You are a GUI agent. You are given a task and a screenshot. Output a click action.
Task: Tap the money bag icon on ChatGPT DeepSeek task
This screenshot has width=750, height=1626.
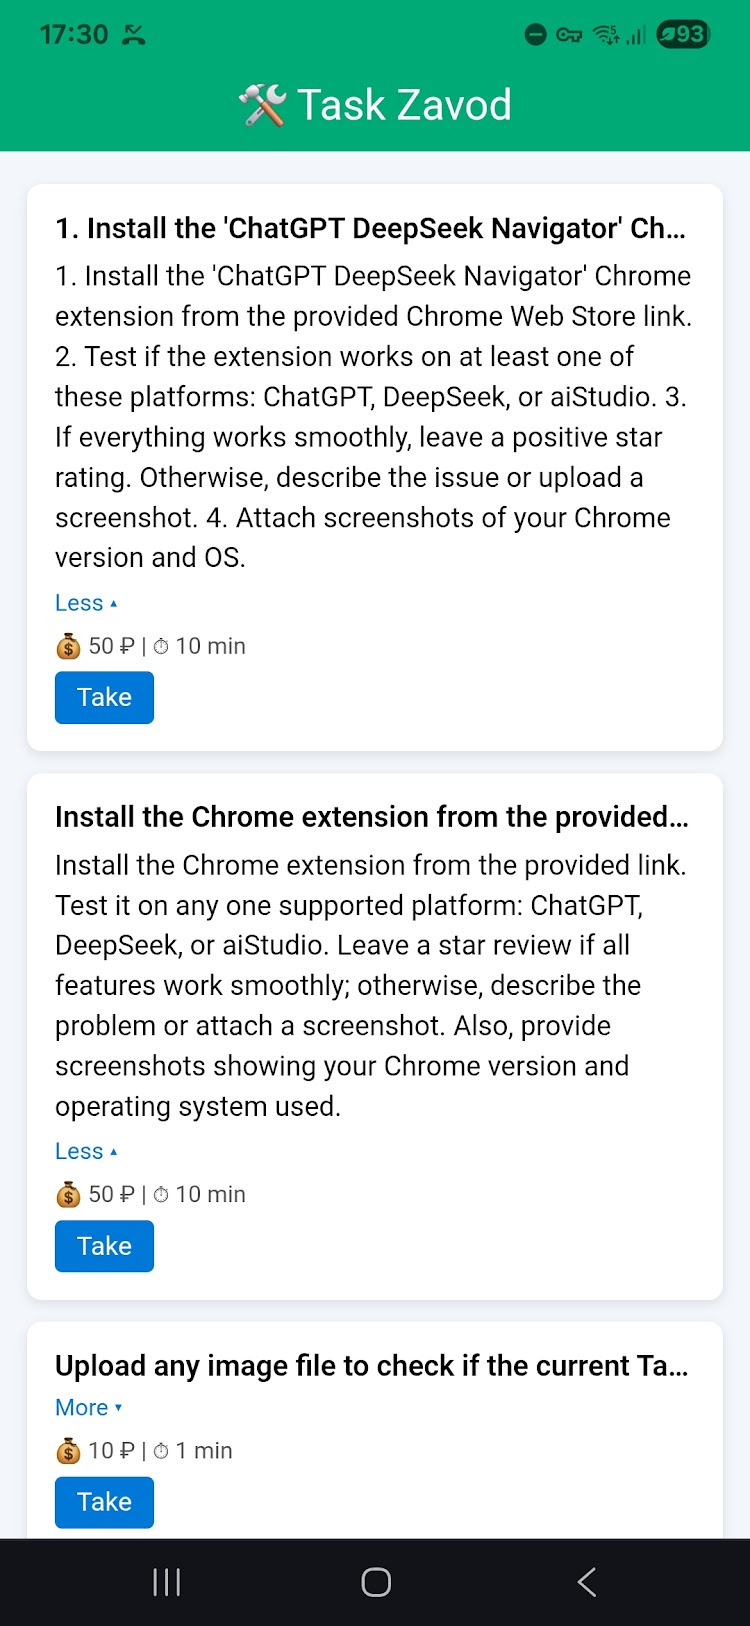click(x=68, y=647)
